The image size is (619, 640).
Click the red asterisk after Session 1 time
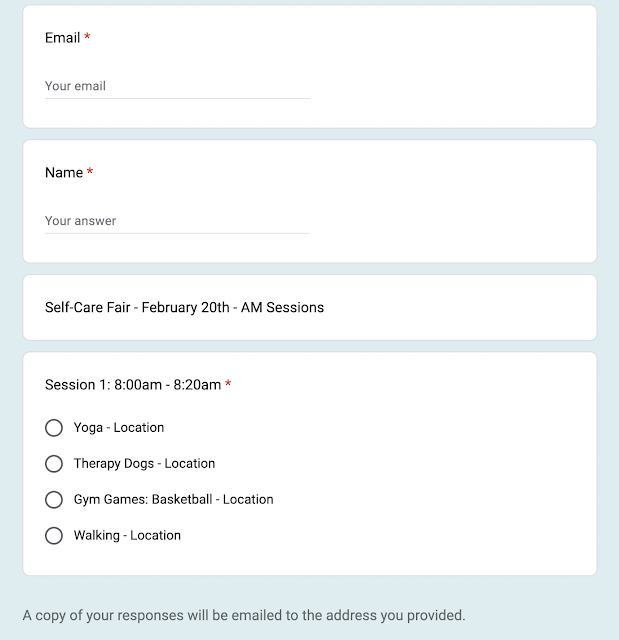[x=228, y=385]
